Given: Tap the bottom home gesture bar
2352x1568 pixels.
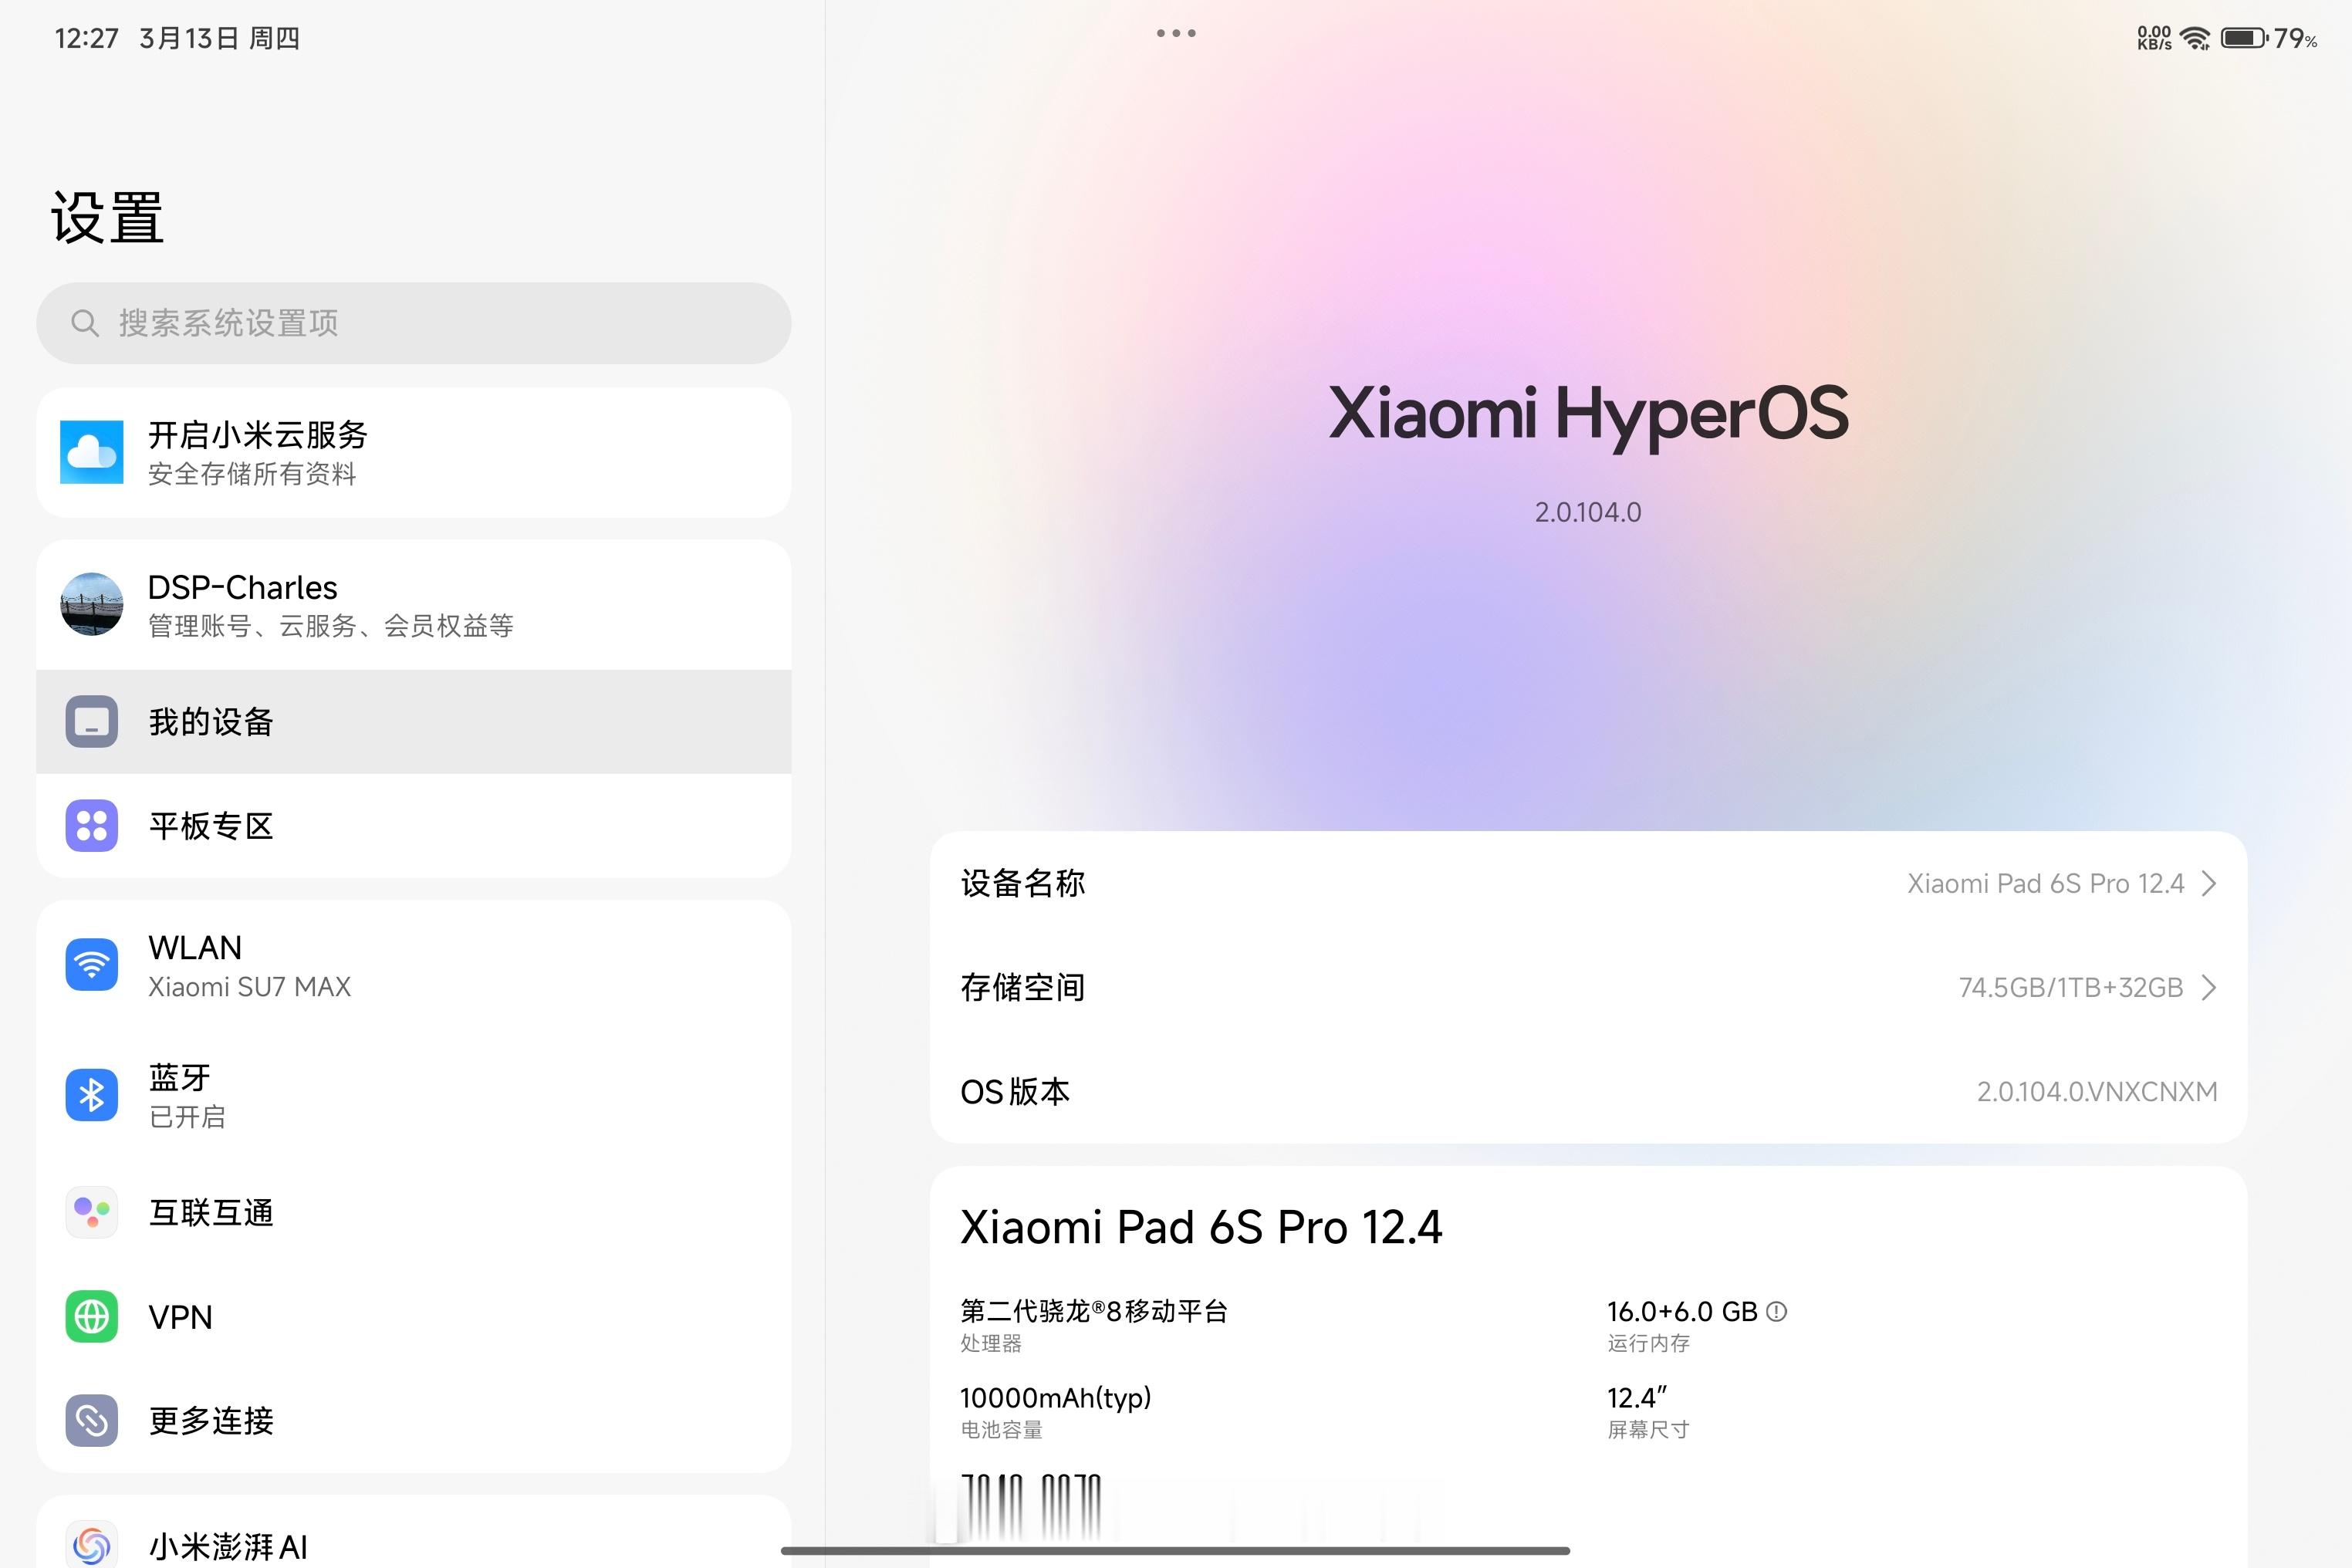Looking at the screenshot, I should 1176,1551.
